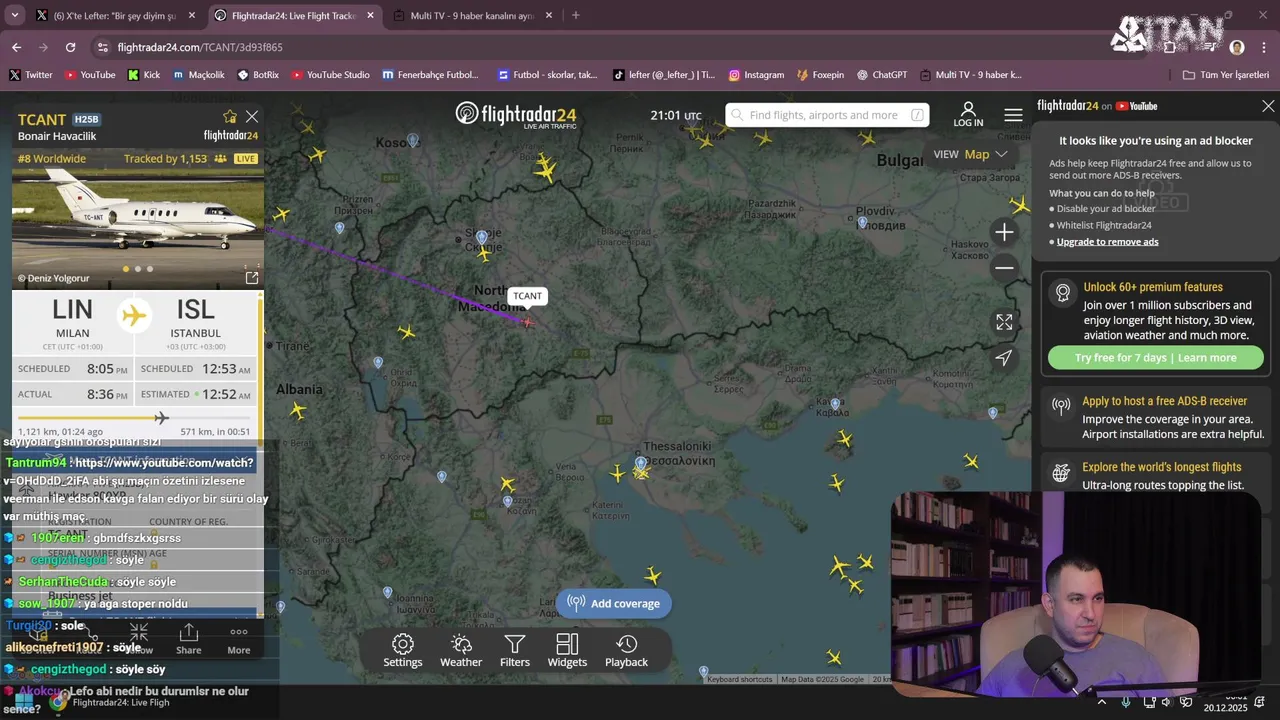Image resolution: width=1280 pixels, height=720 pixels.
Task: Reload the page
Action: (70, 47)
